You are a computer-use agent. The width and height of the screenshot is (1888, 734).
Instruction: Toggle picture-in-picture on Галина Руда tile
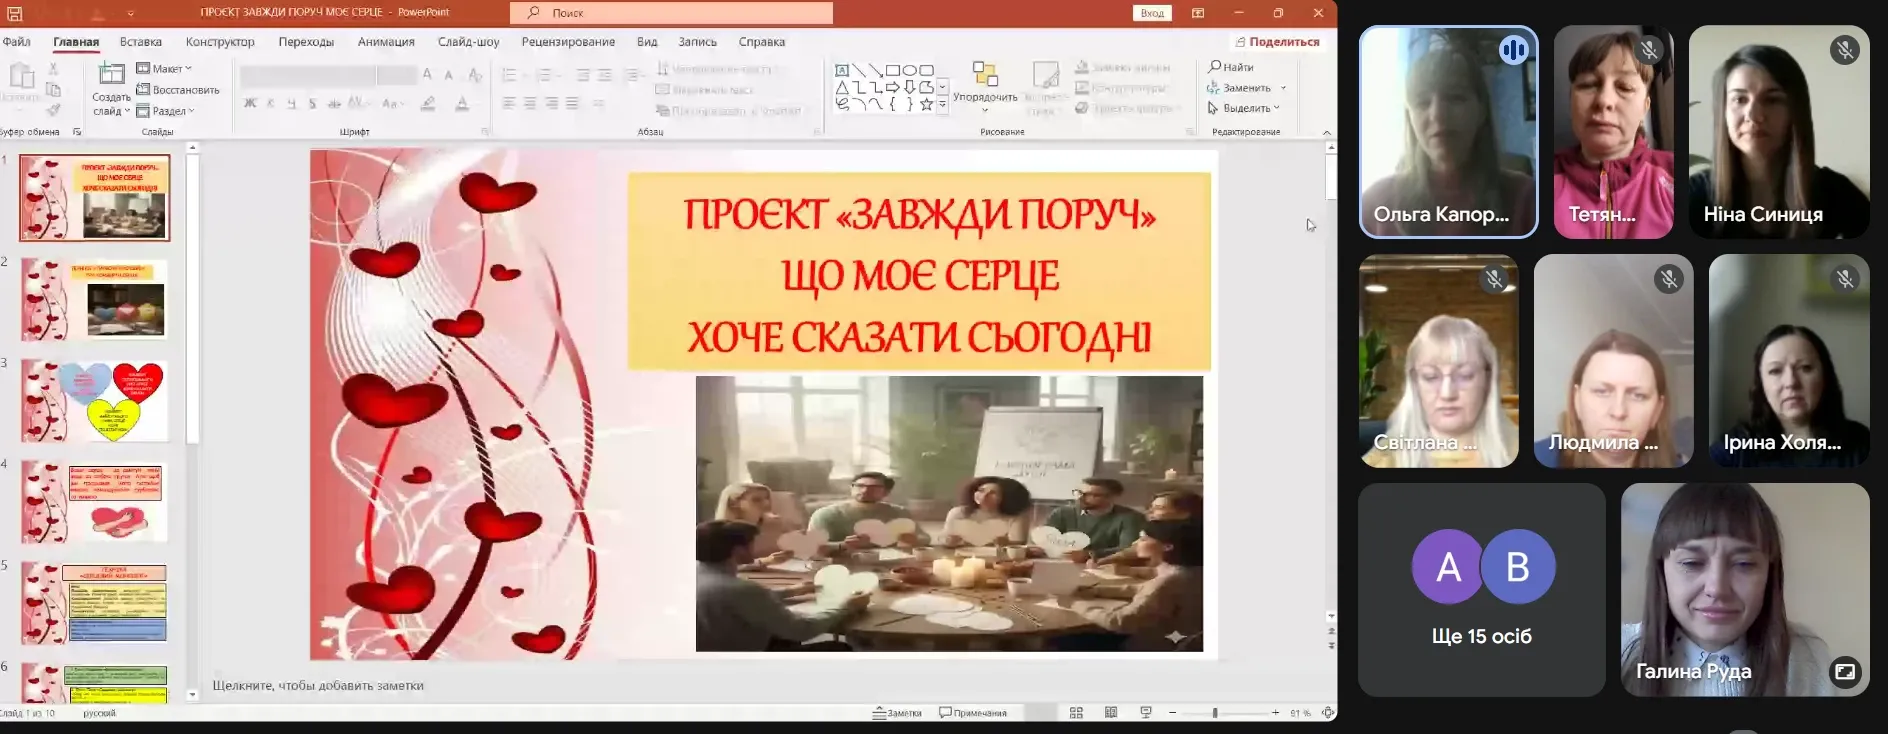pyautogui.click(x=1844, y=671)
